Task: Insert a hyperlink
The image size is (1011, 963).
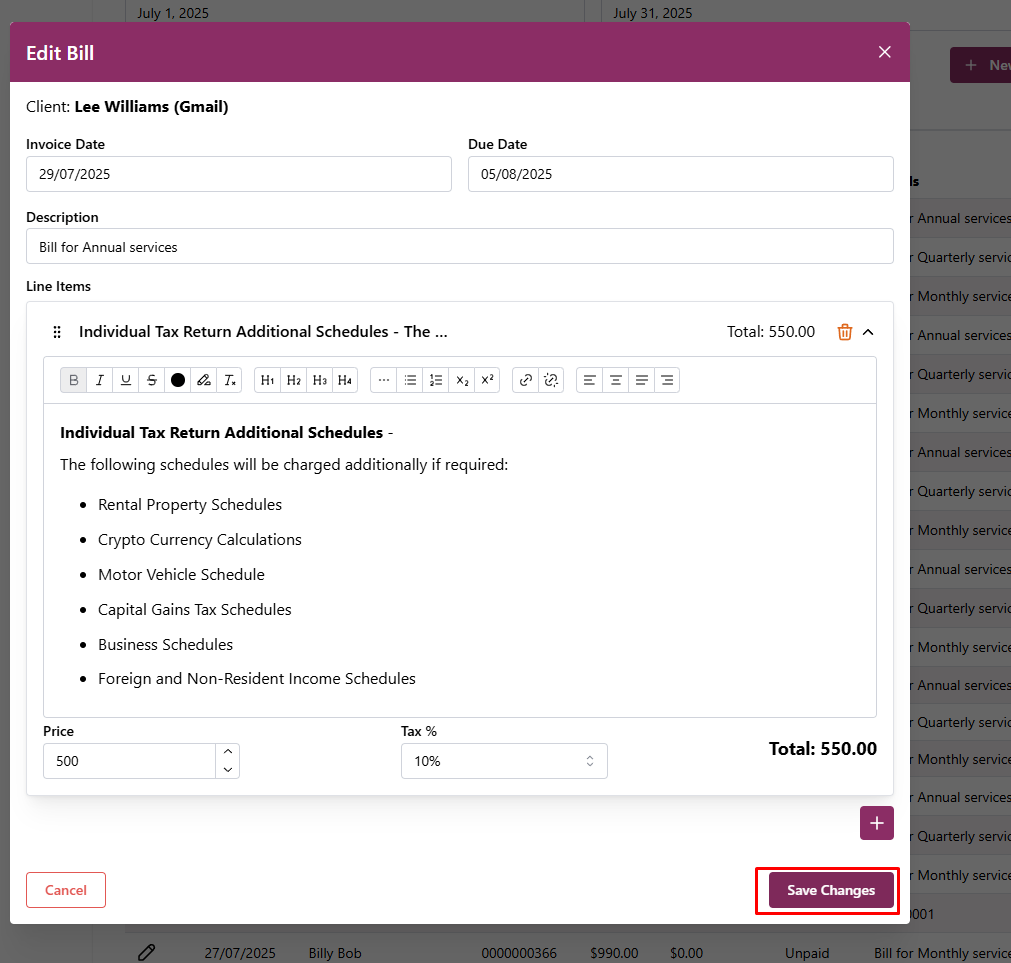Action: pyautogui.click(x=526, y=380)
